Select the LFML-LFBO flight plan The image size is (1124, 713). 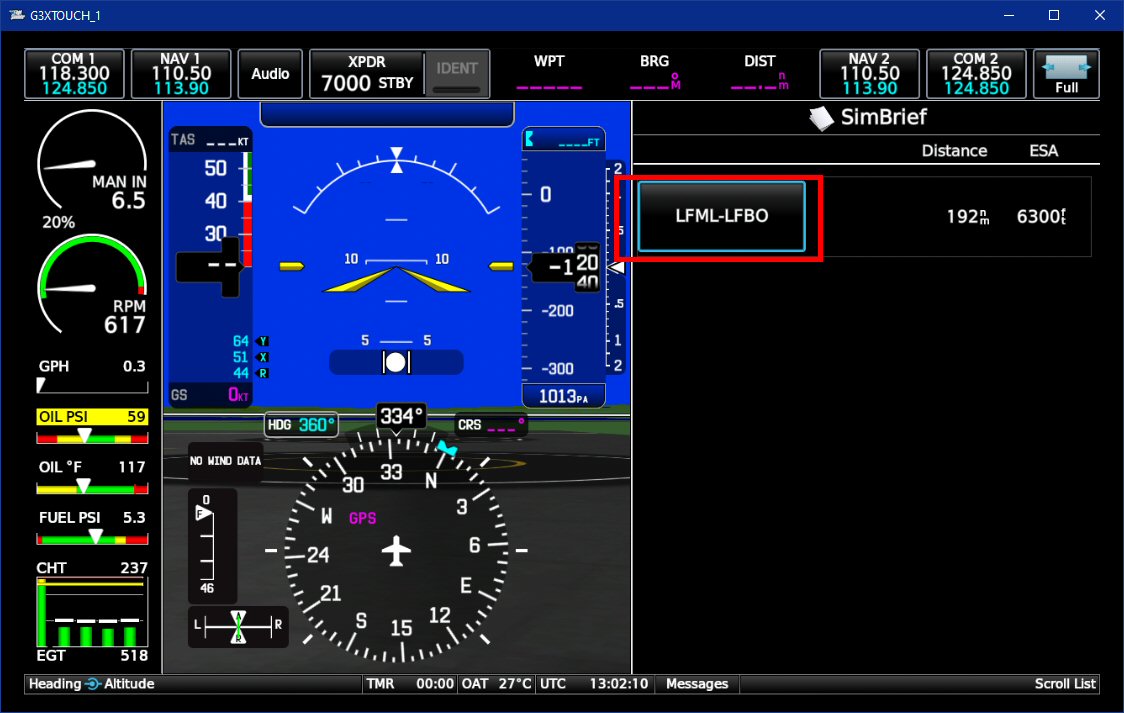[x=721, y=216]
